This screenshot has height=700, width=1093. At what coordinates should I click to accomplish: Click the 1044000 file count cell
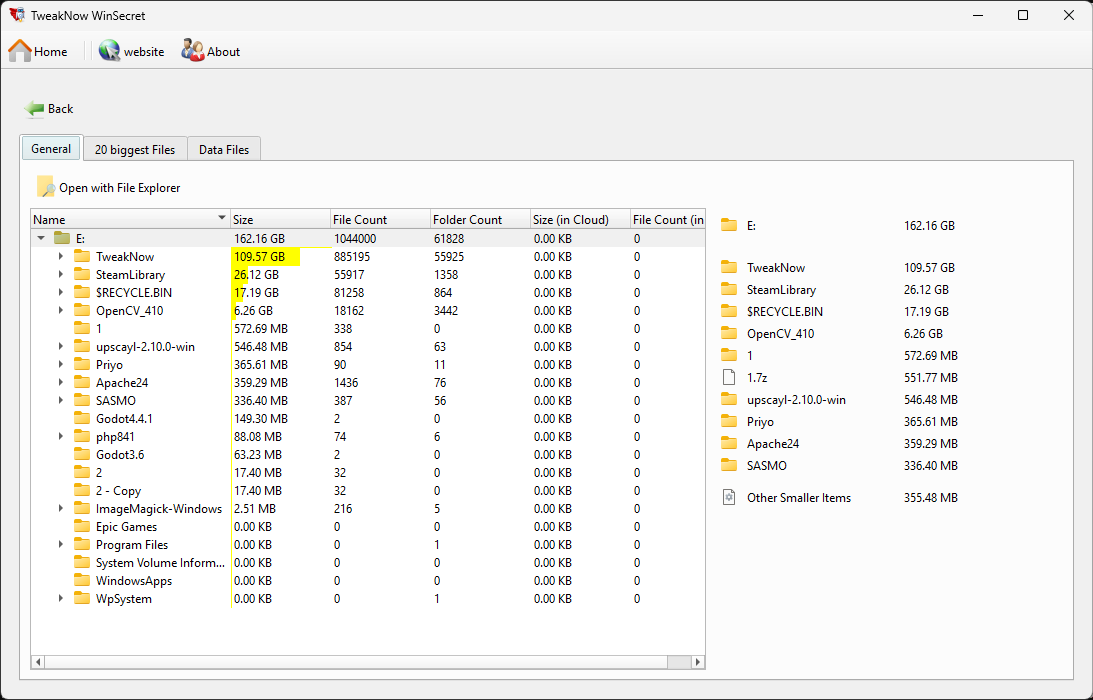coord(356,238)
